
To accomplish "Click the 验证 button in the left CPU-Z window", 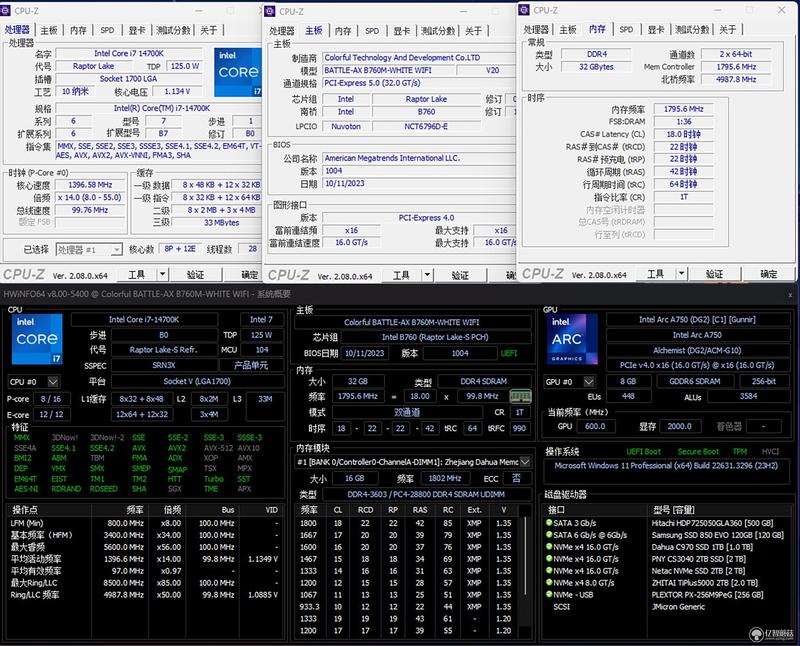I will pyautogui.click(x=195, y=275).
